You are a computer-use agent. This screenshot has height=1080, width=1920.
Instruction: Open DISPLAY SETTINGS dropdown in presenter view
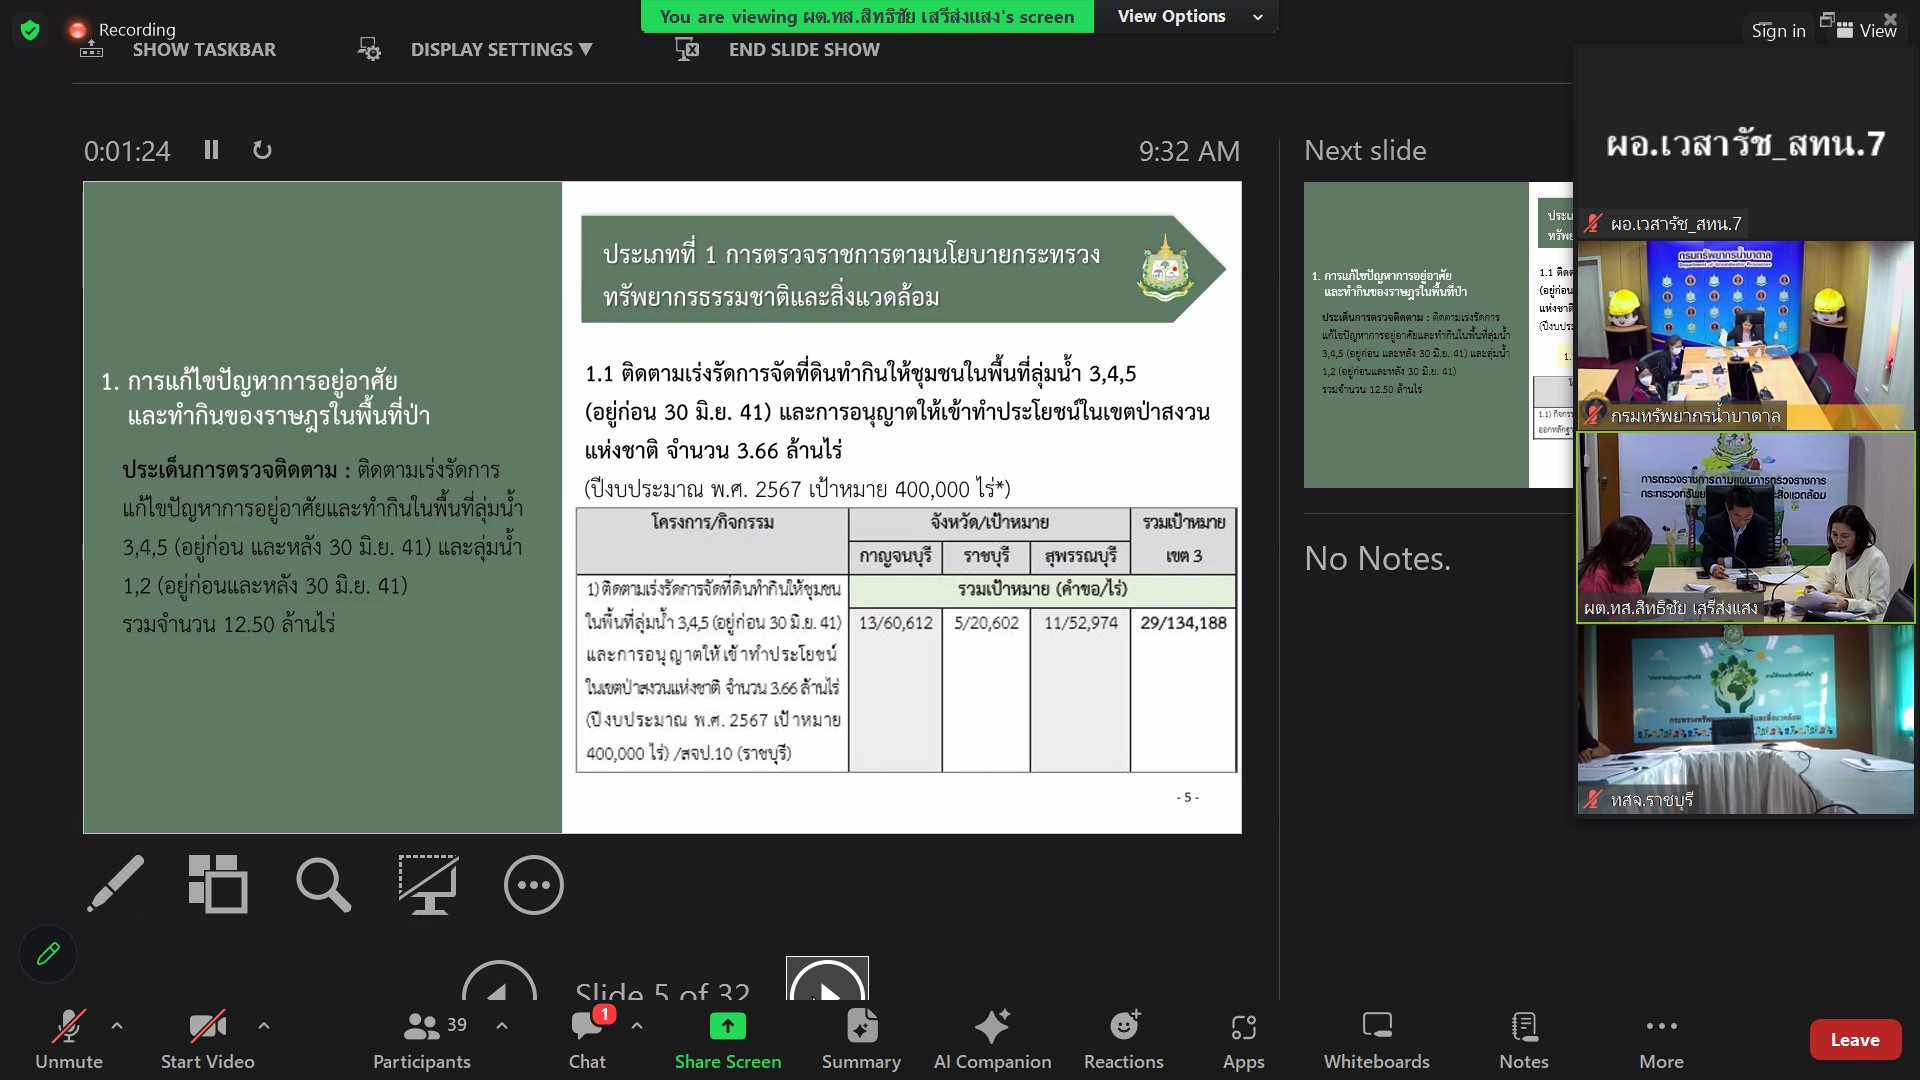[x=476, y=50]
